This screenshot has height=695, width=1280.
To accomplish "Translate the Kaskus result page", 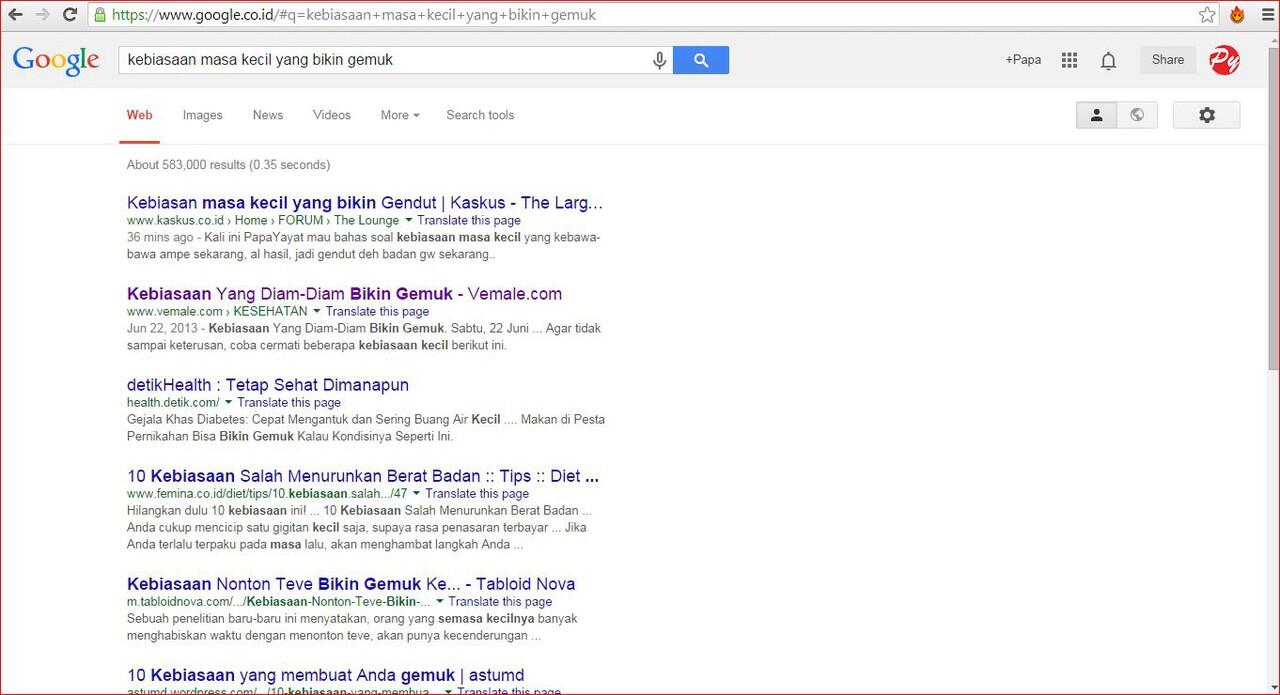I will tap(469, 220).
